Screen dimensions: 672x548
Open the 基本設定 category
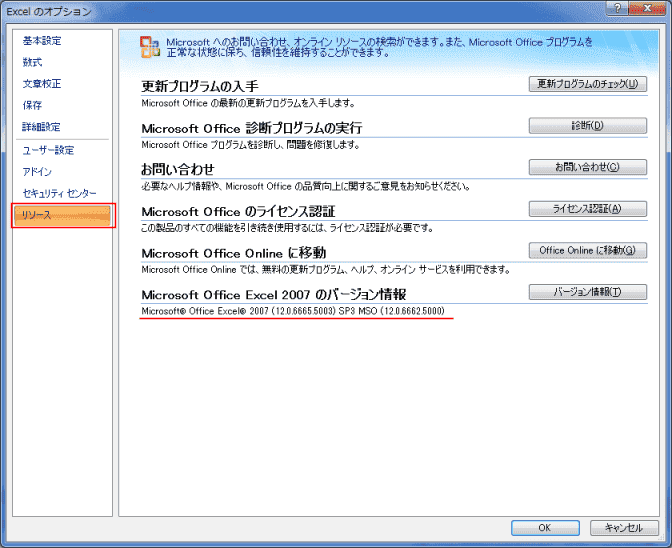[42, 41]
